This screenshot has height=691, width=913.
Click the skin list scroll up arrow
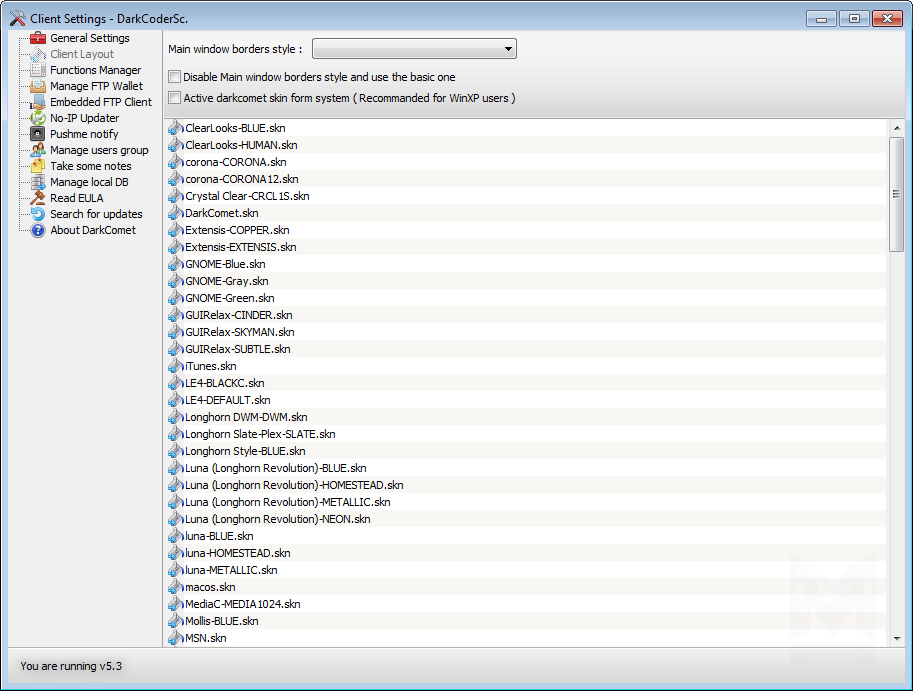click(897, 127)
